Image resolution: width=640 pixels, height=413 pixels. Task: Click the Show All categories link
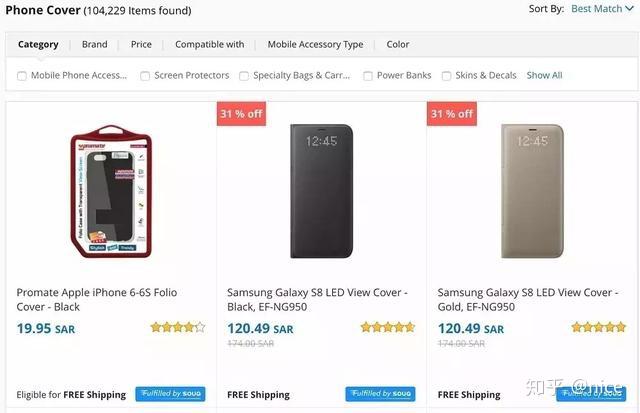coord(544,75)
